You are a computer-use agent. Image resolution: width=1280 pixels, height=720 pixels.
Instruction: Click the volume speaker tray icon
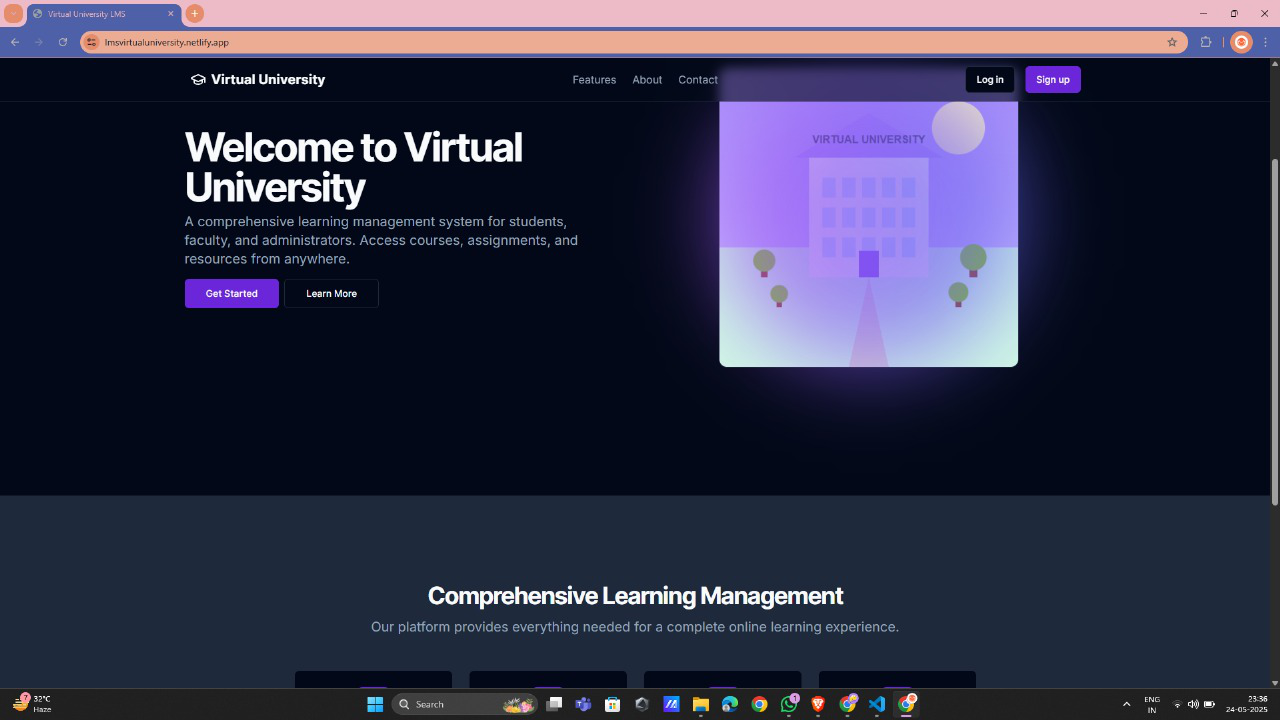[1193, 705]
